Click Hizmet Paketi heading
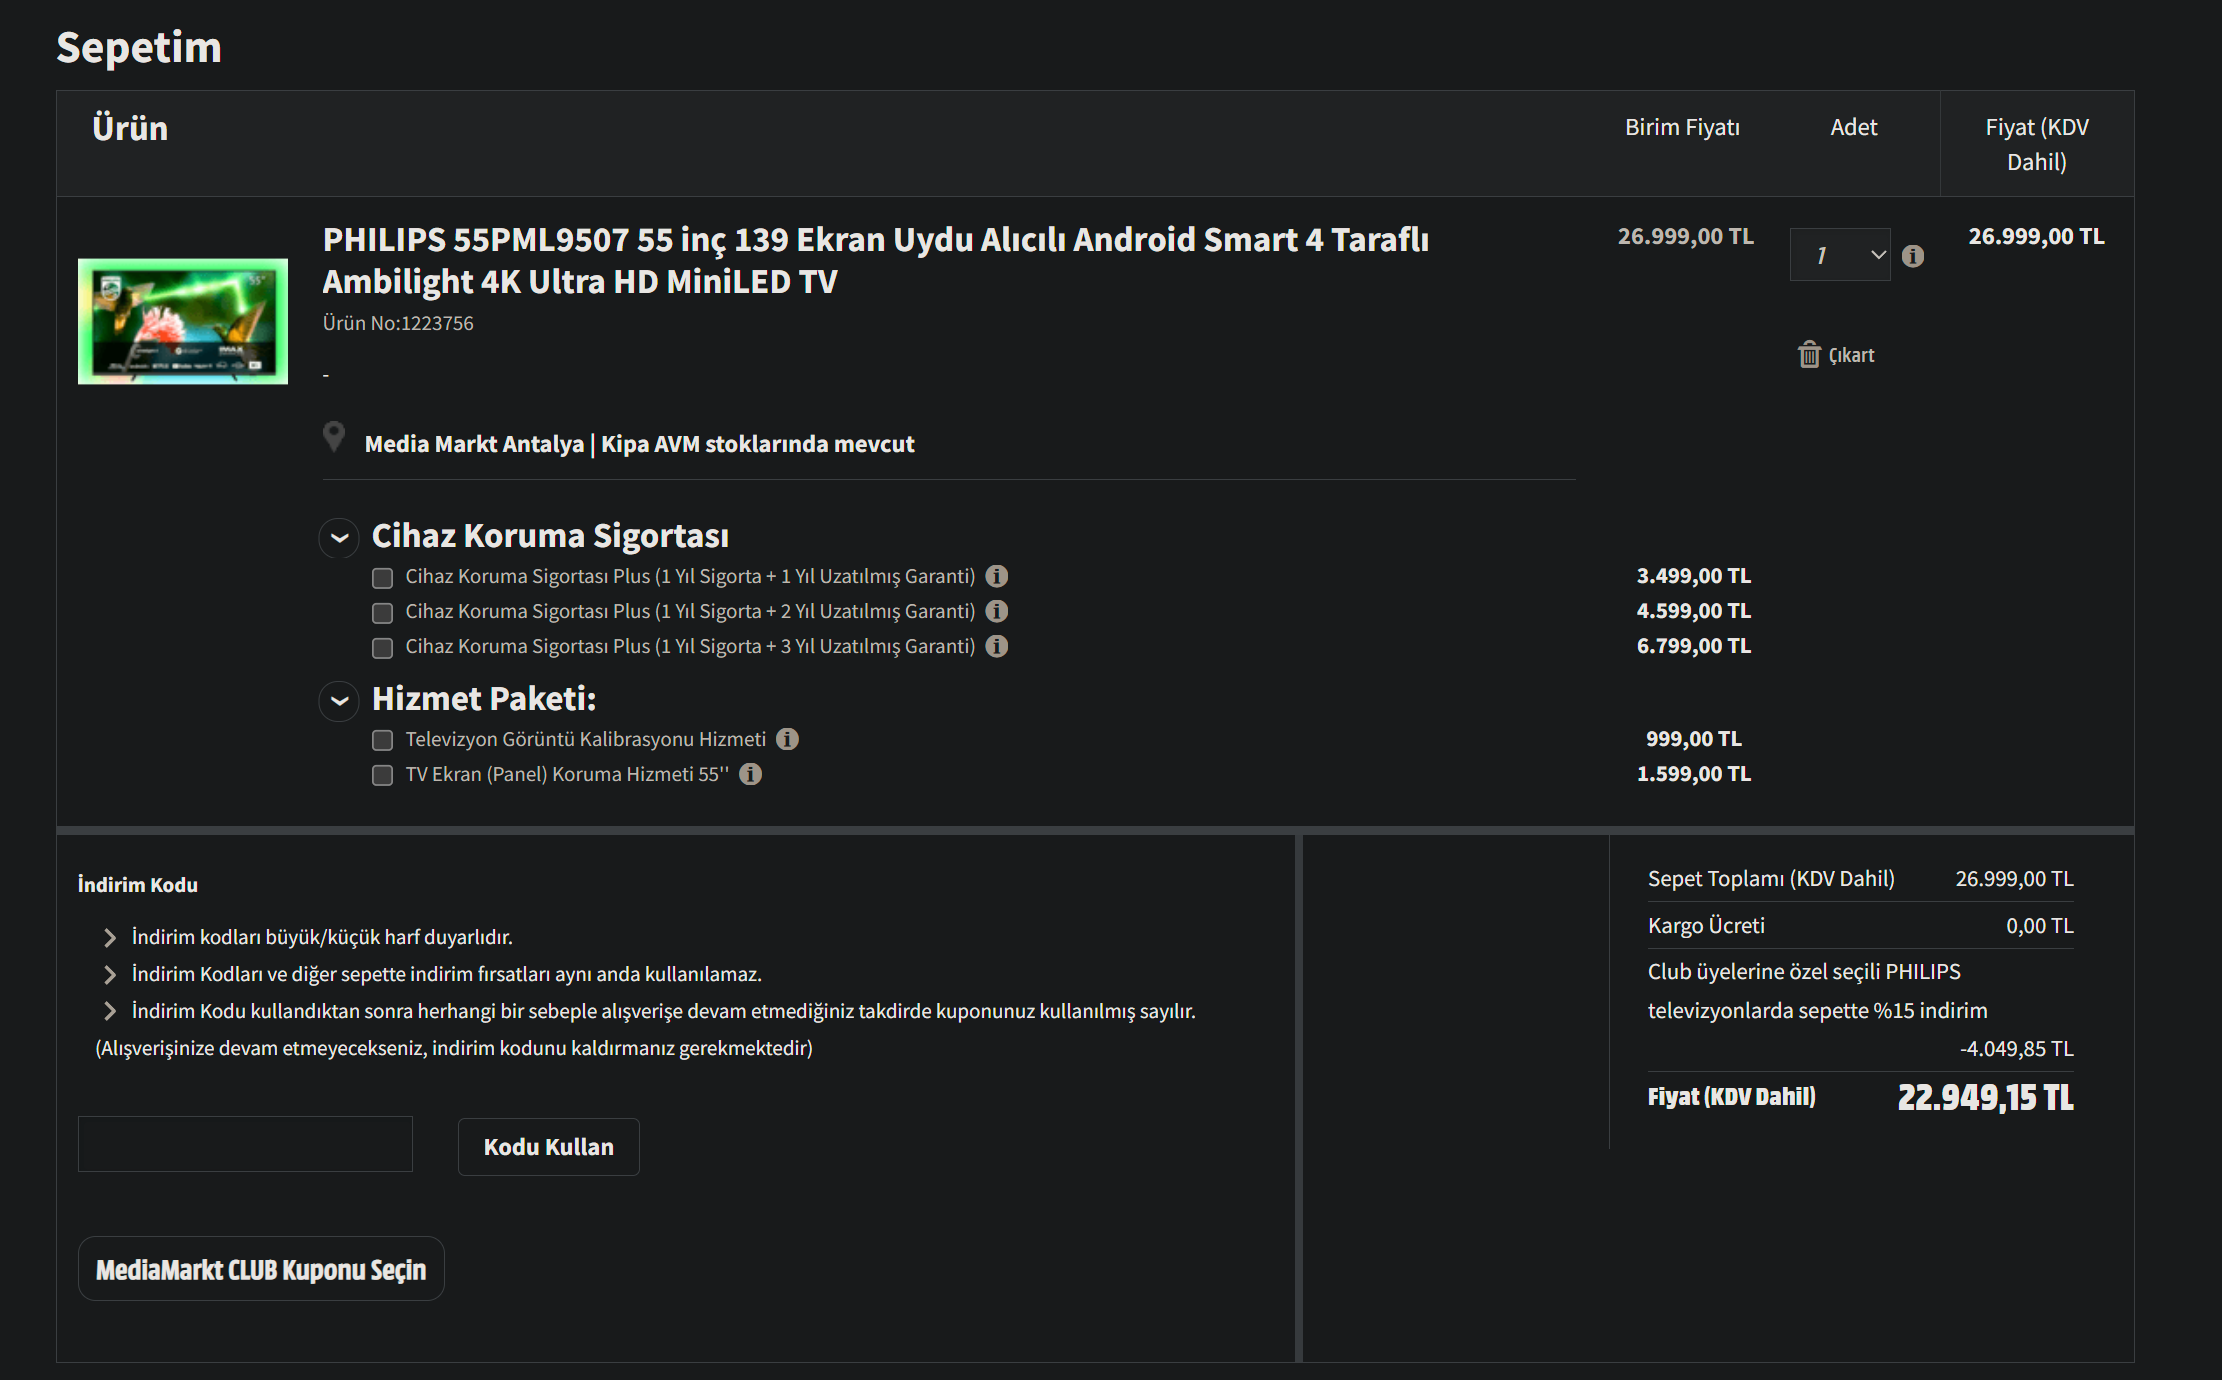The image size is (2222, 1380). 484,699
